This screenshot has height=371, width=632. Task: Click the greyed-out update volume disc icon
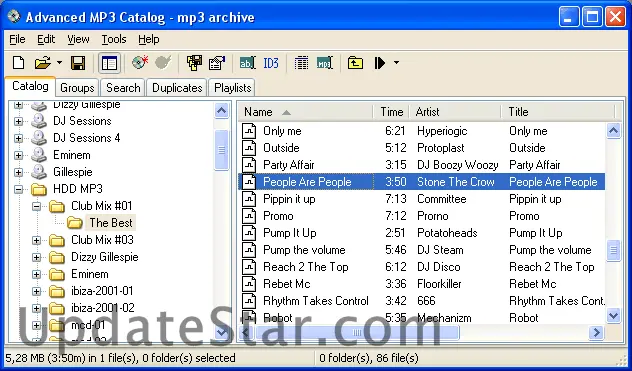[163, 63]
